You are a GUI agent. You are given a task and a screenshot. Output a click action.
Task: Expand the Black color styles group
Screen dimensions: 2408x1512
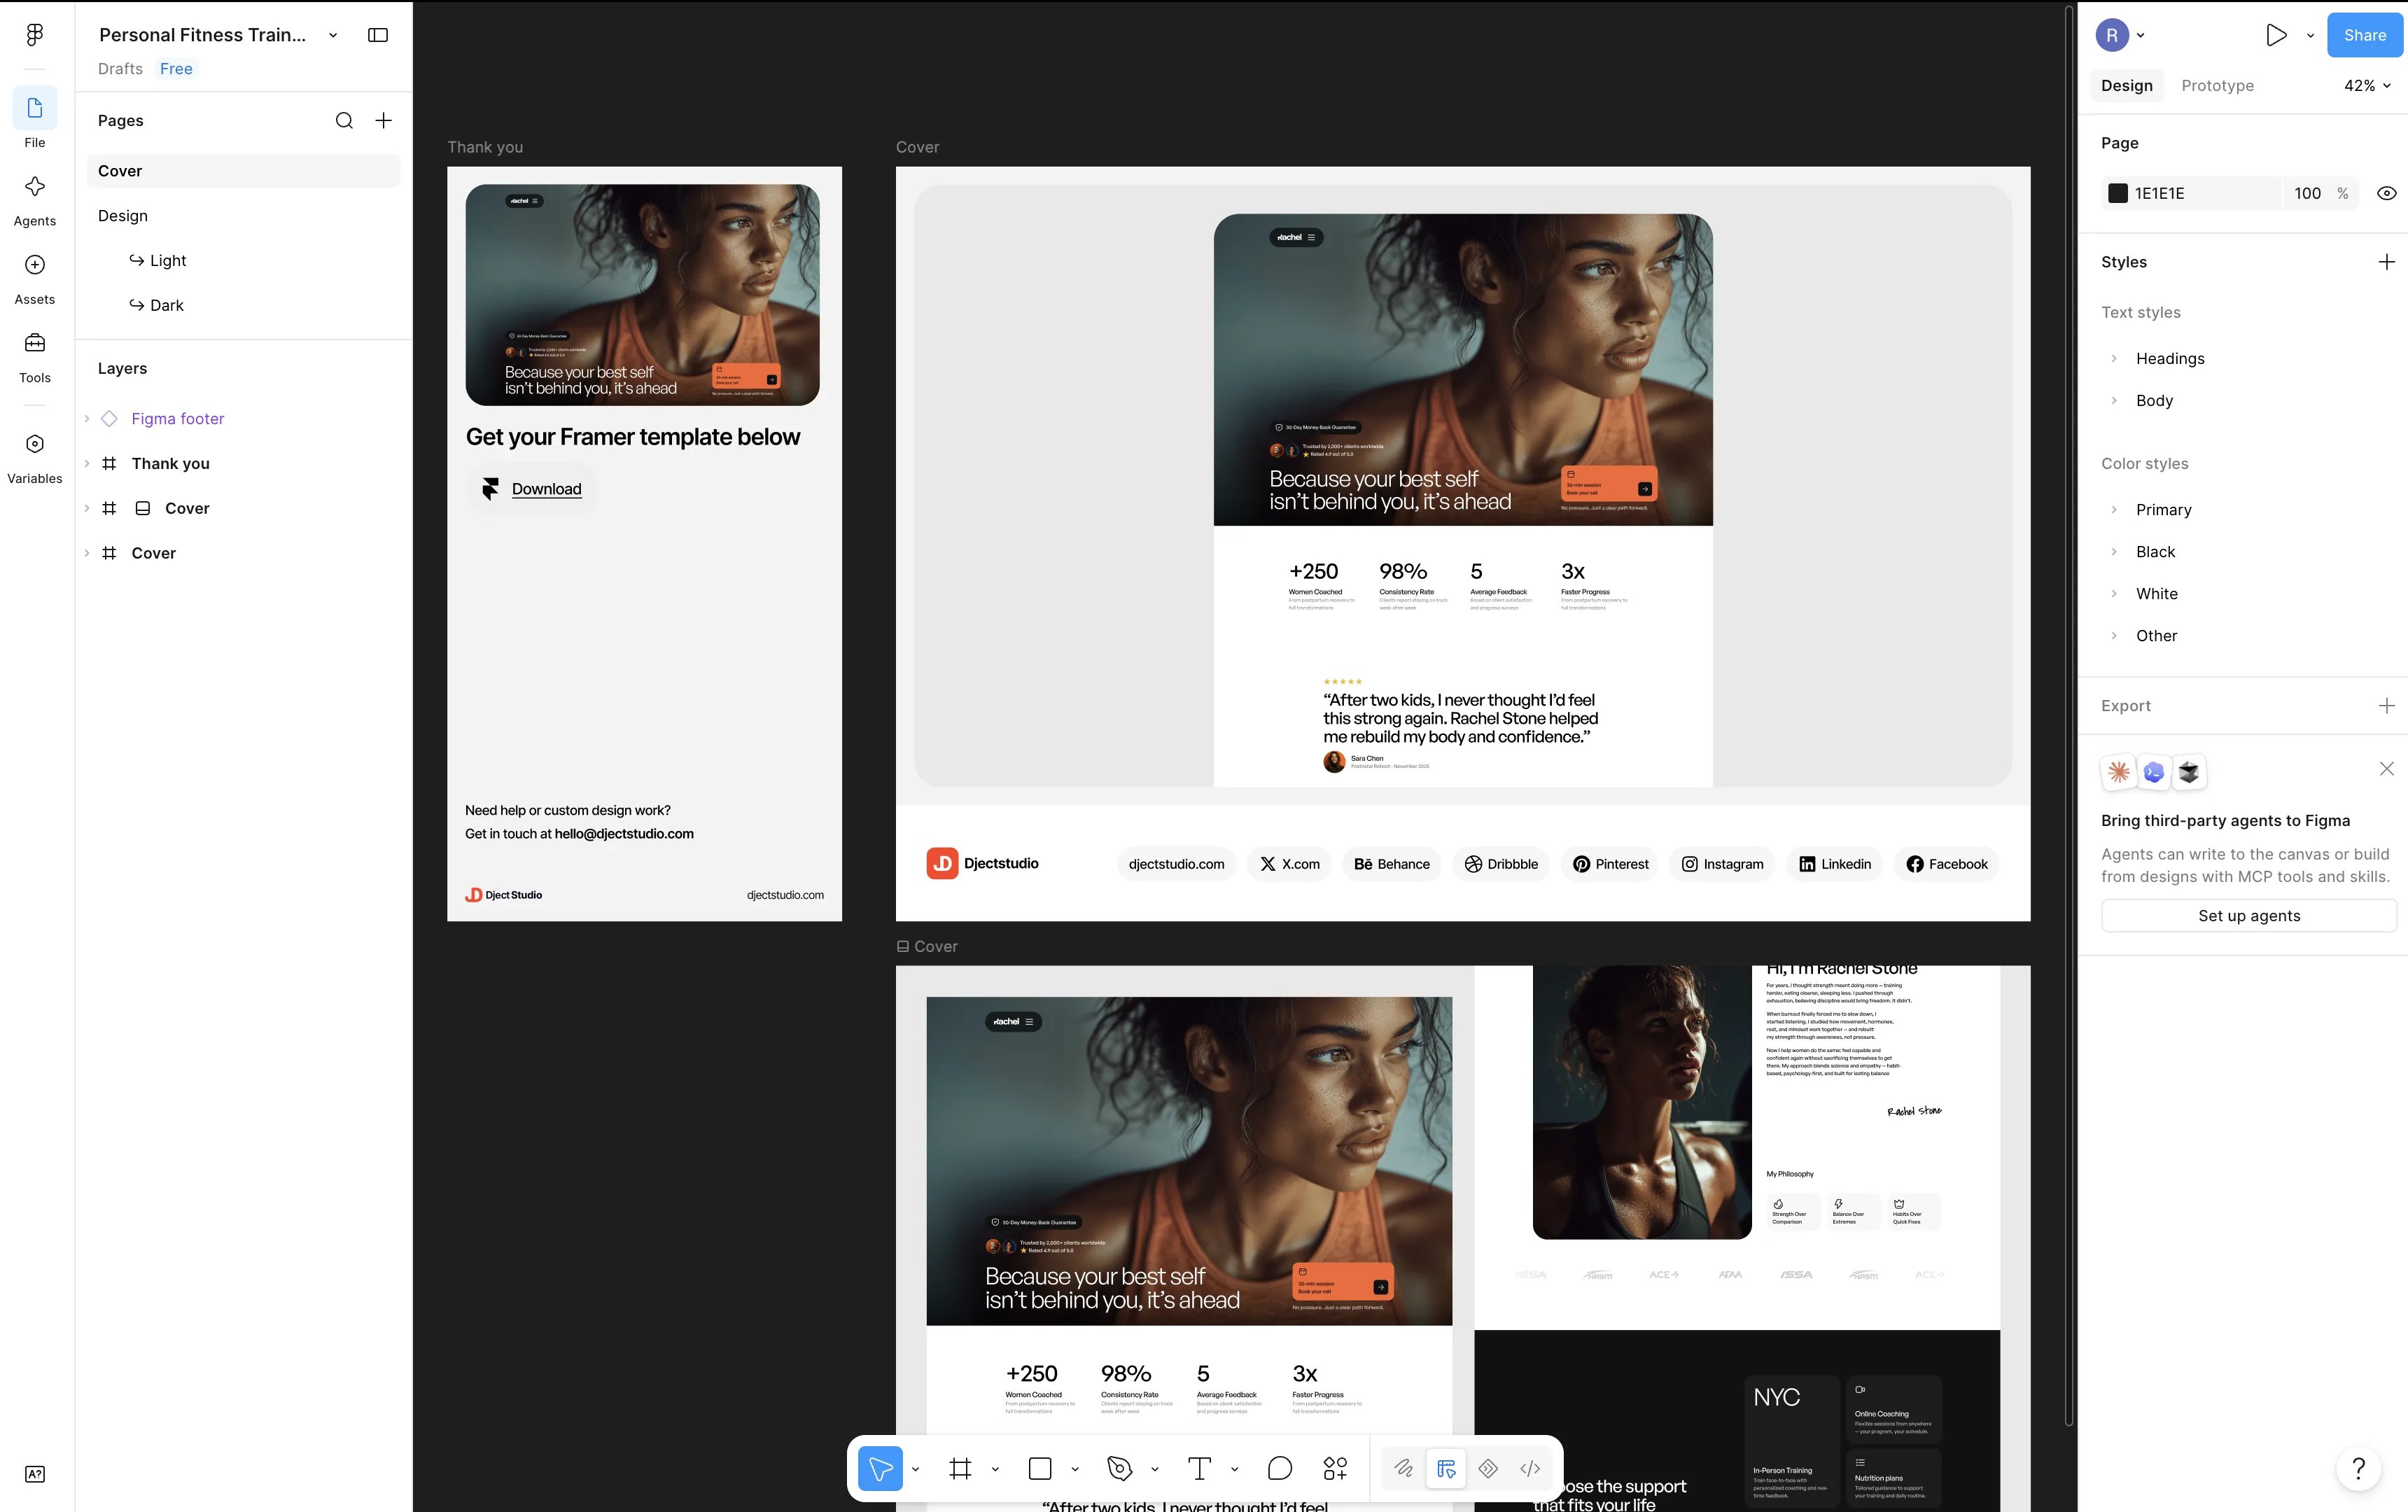[x=2114, y=551]
